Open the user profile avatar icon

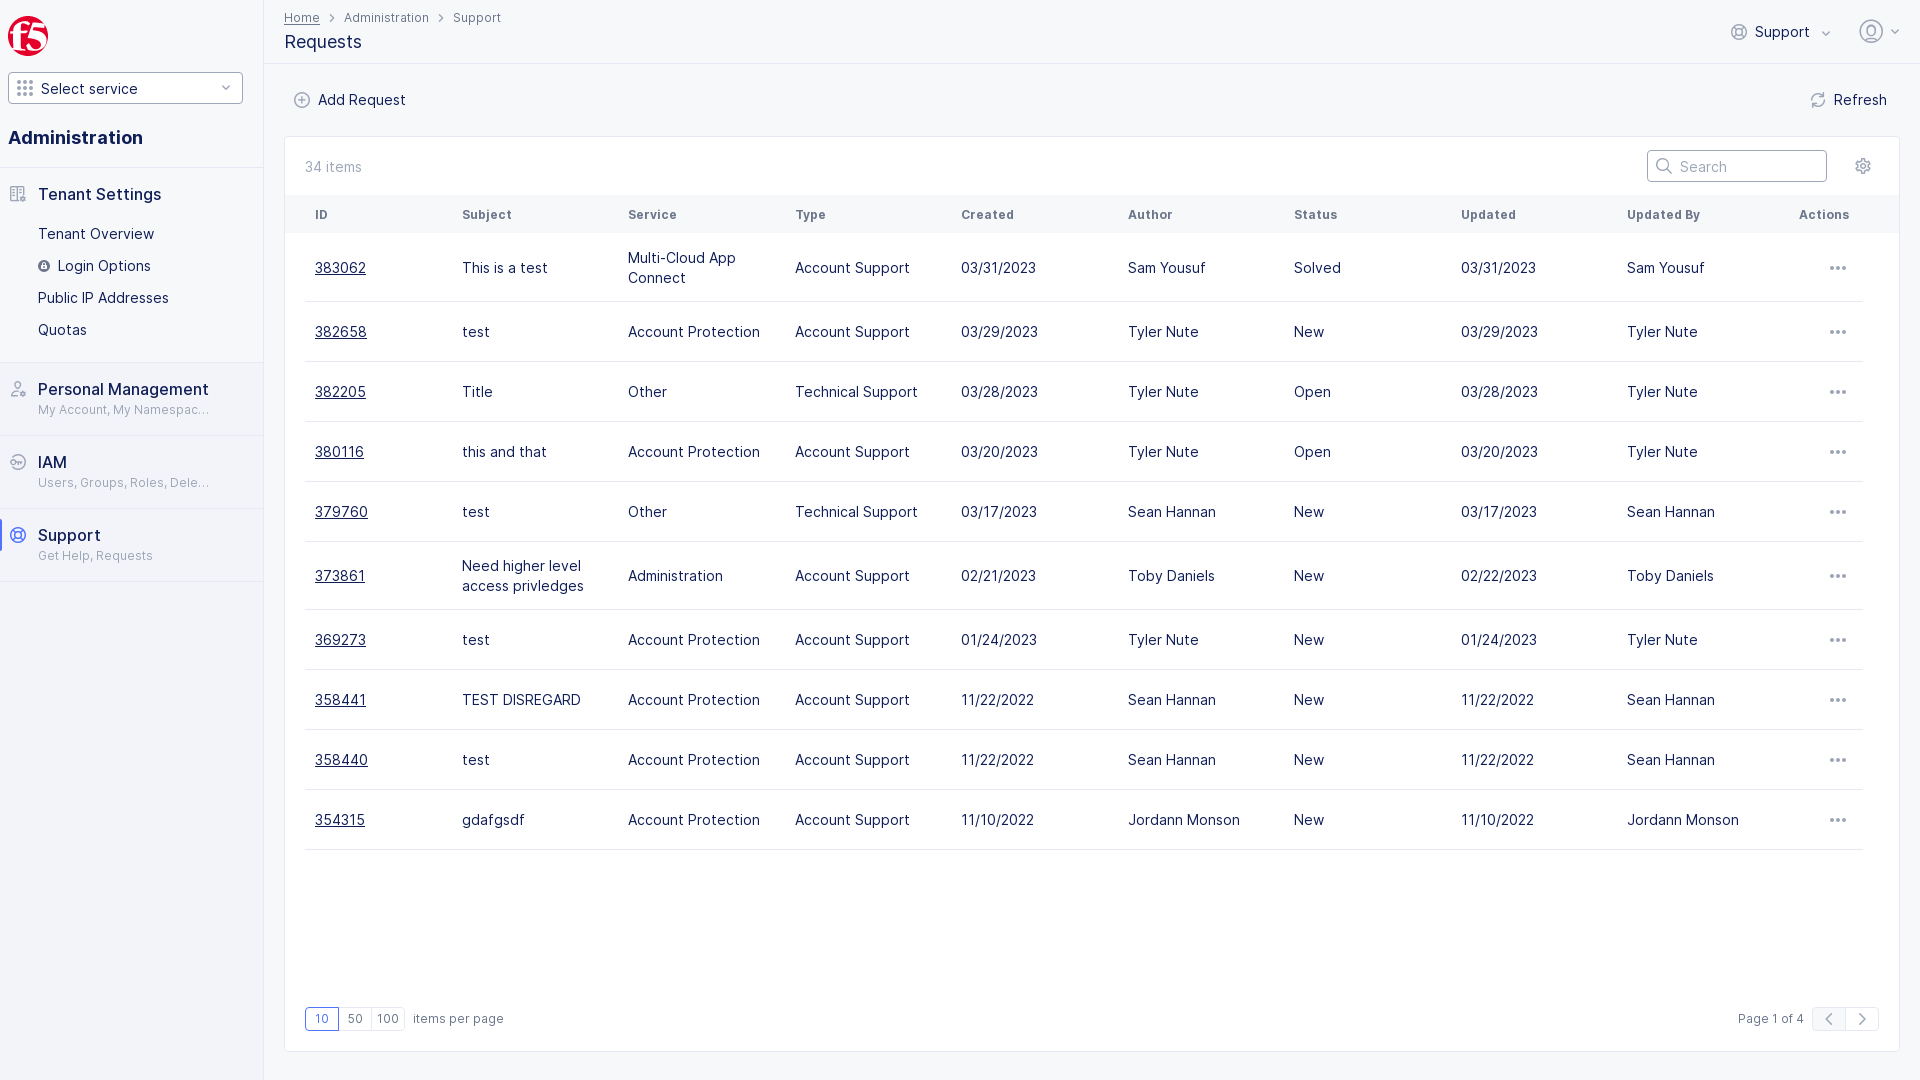click(x=1870, y=32)
